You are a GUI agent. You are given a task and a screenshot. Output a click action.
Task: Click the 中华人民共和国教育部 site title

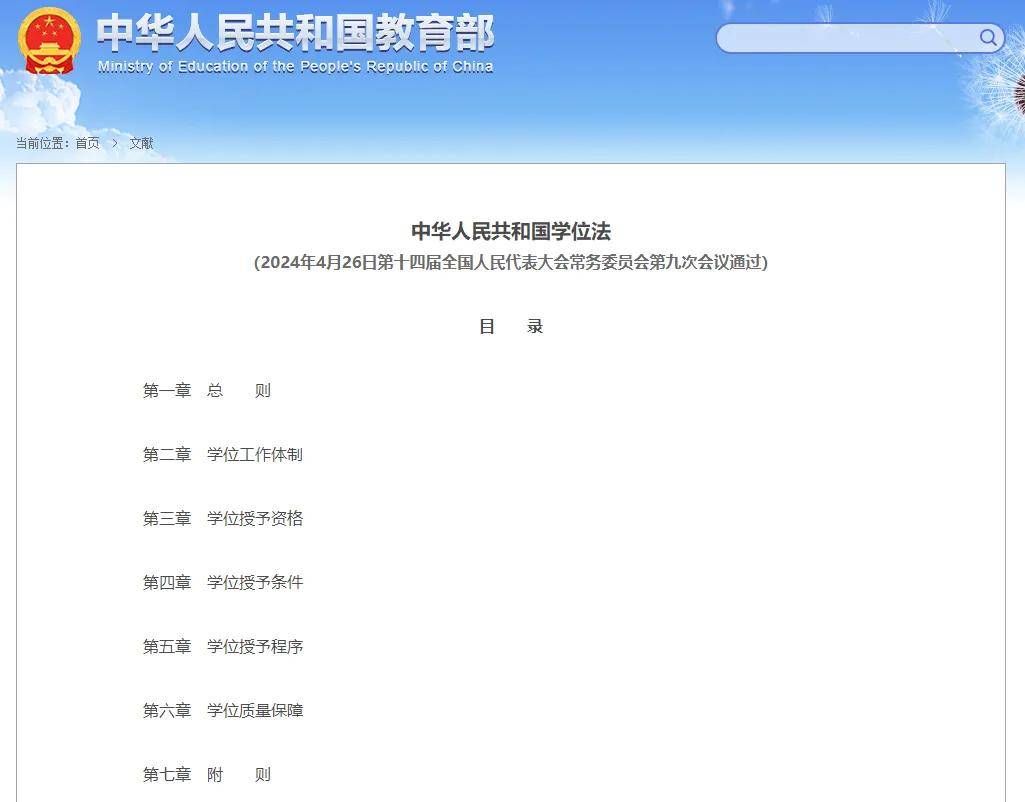click(x=295, y=33)
